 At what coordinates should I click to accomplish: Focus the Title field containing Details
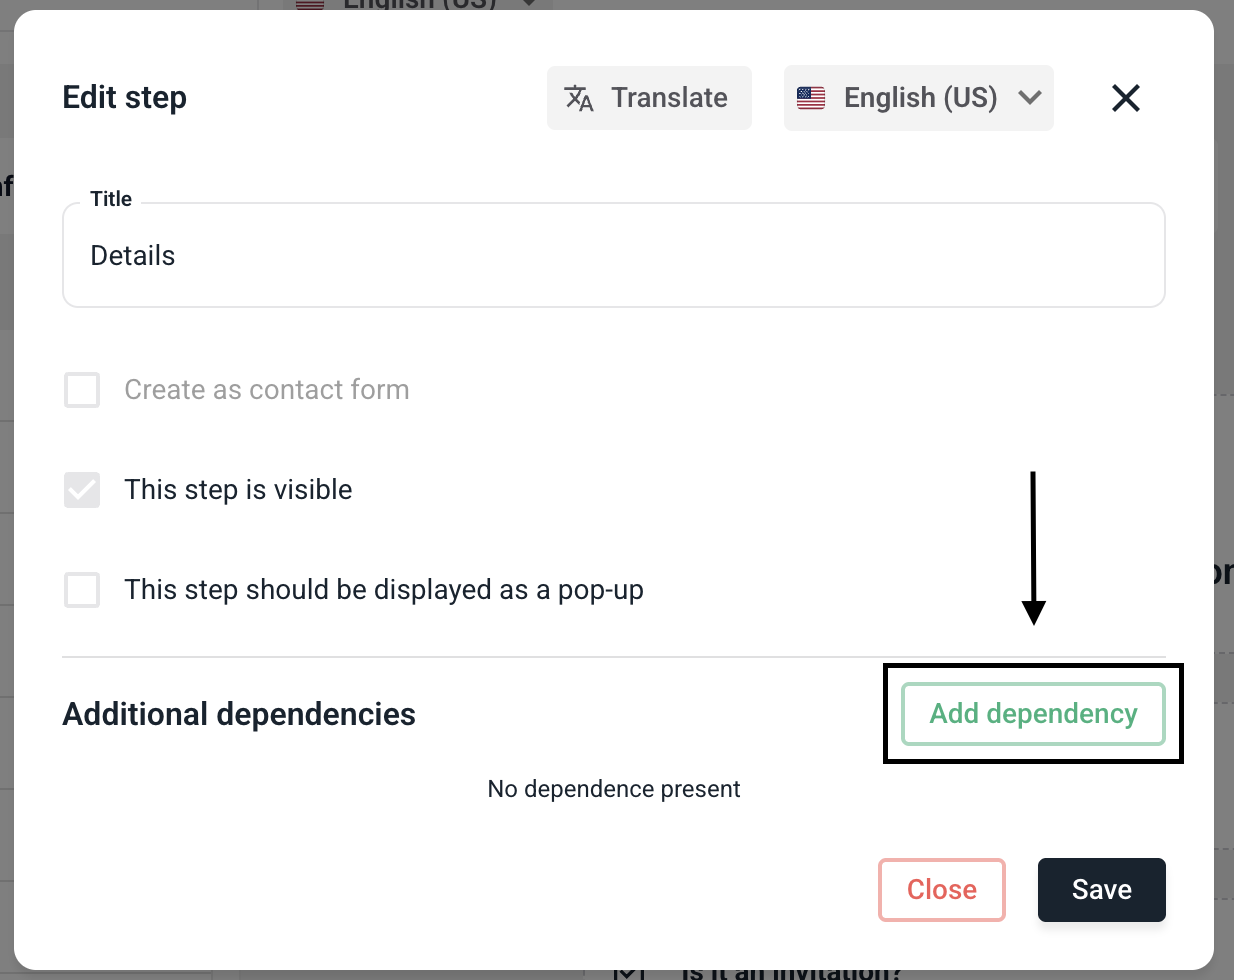pyautogui.click(x=613, y=256)
